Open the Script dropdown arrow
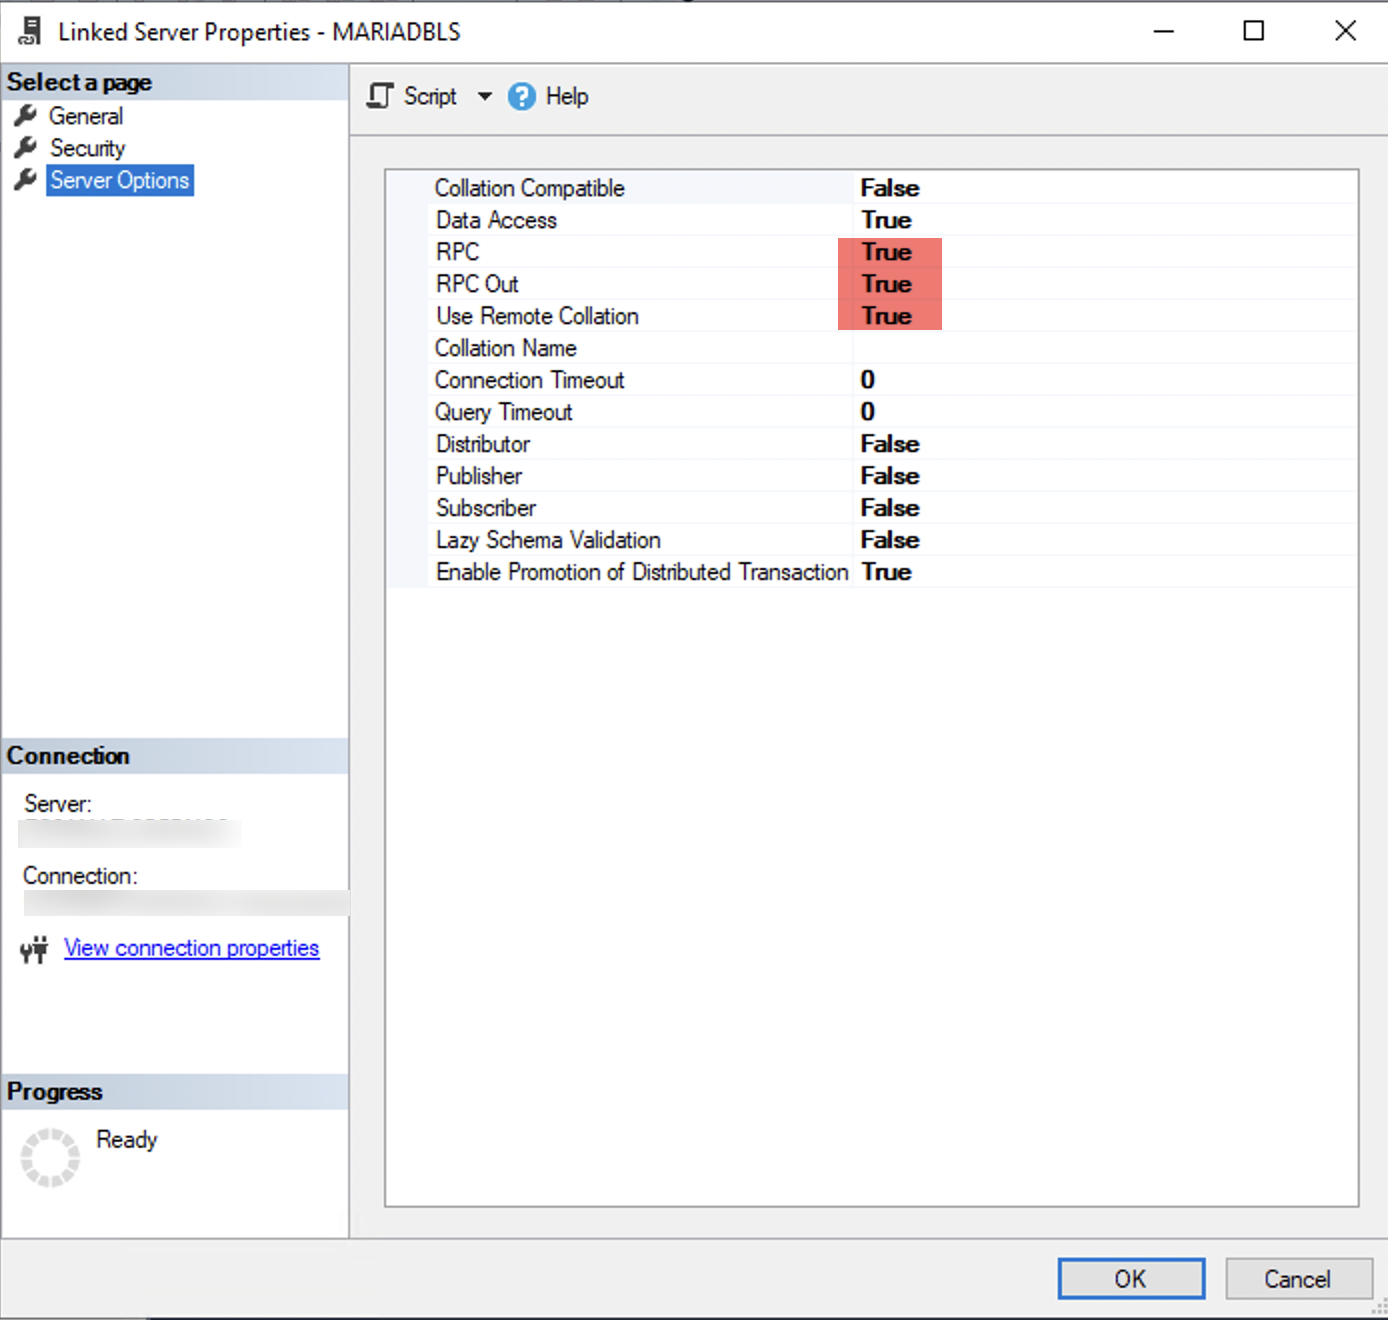This screenshot has width=1388, height=1320. pyautogui.click(x=485, y=96)
